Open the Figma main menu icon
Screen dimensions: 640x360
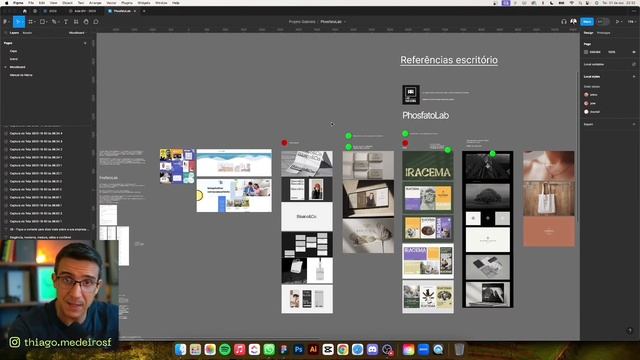pyautogui.click(x=5, y=22)
